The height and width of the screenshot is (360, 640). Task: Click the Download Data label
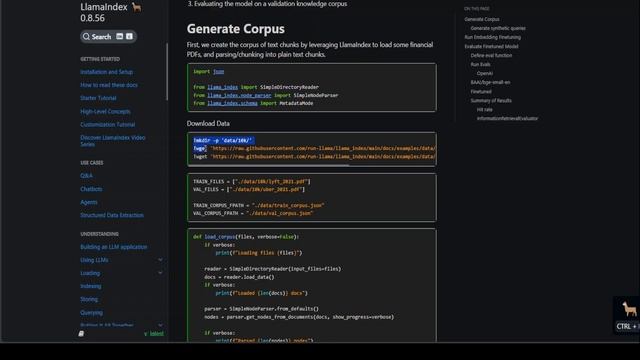[x=208, y=123]
